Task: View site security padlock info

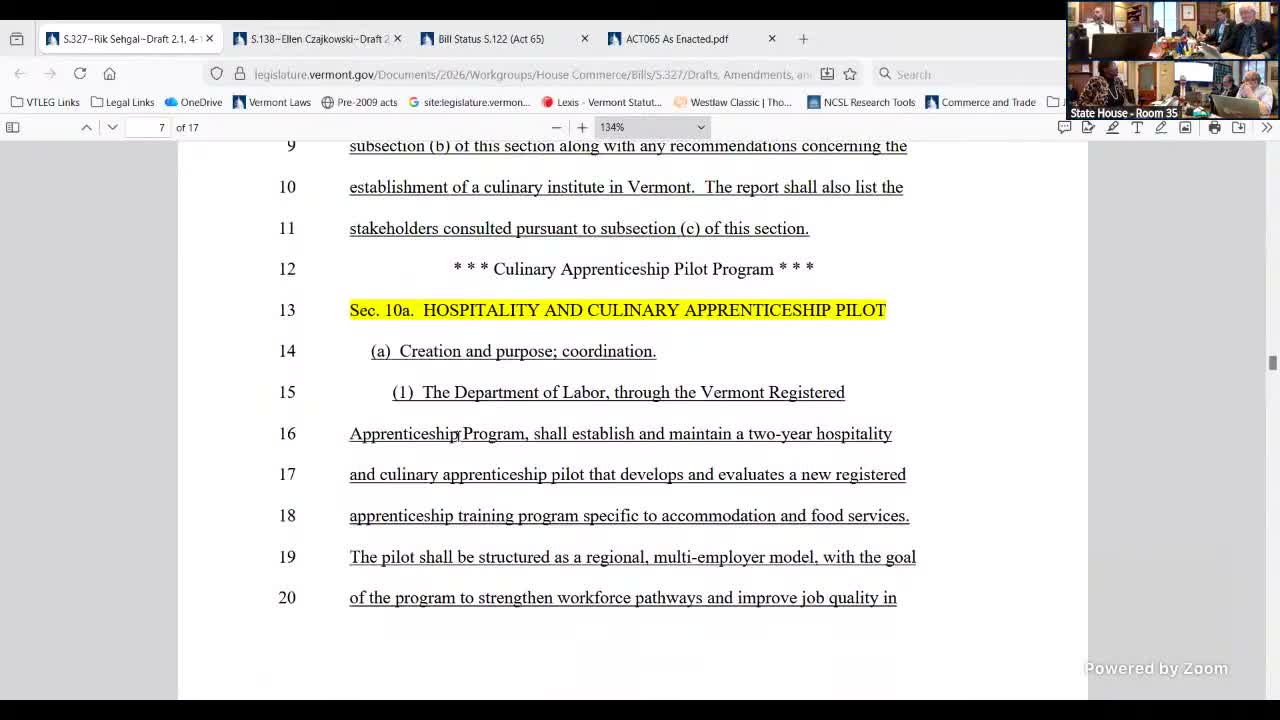Action: 239,74
